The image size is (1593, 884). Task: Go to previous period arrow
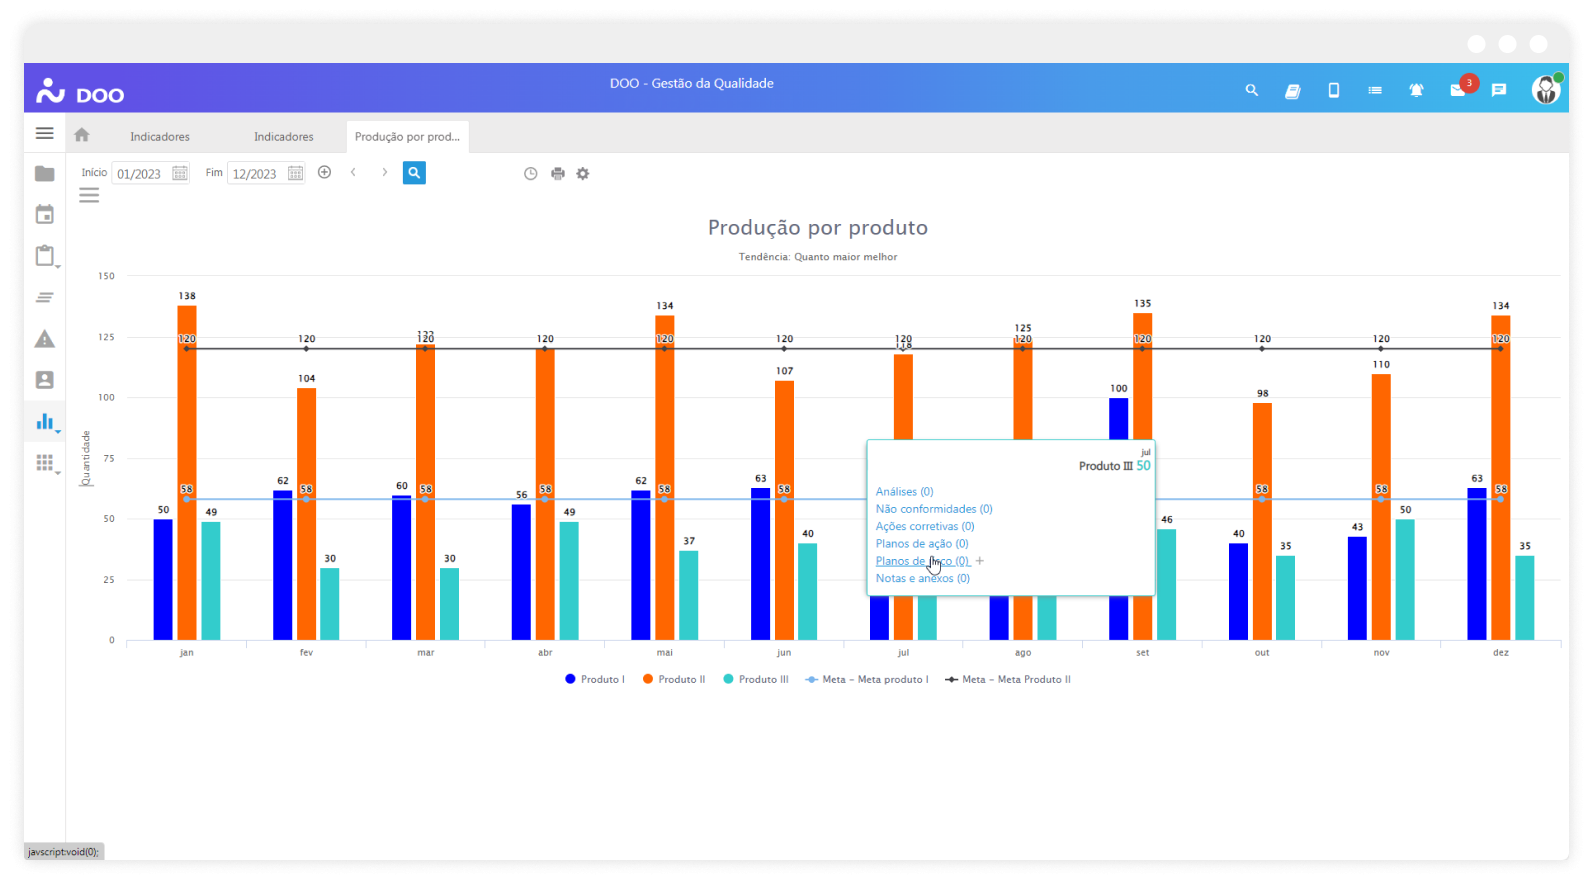pyautogui.click(x=353, y=172)
